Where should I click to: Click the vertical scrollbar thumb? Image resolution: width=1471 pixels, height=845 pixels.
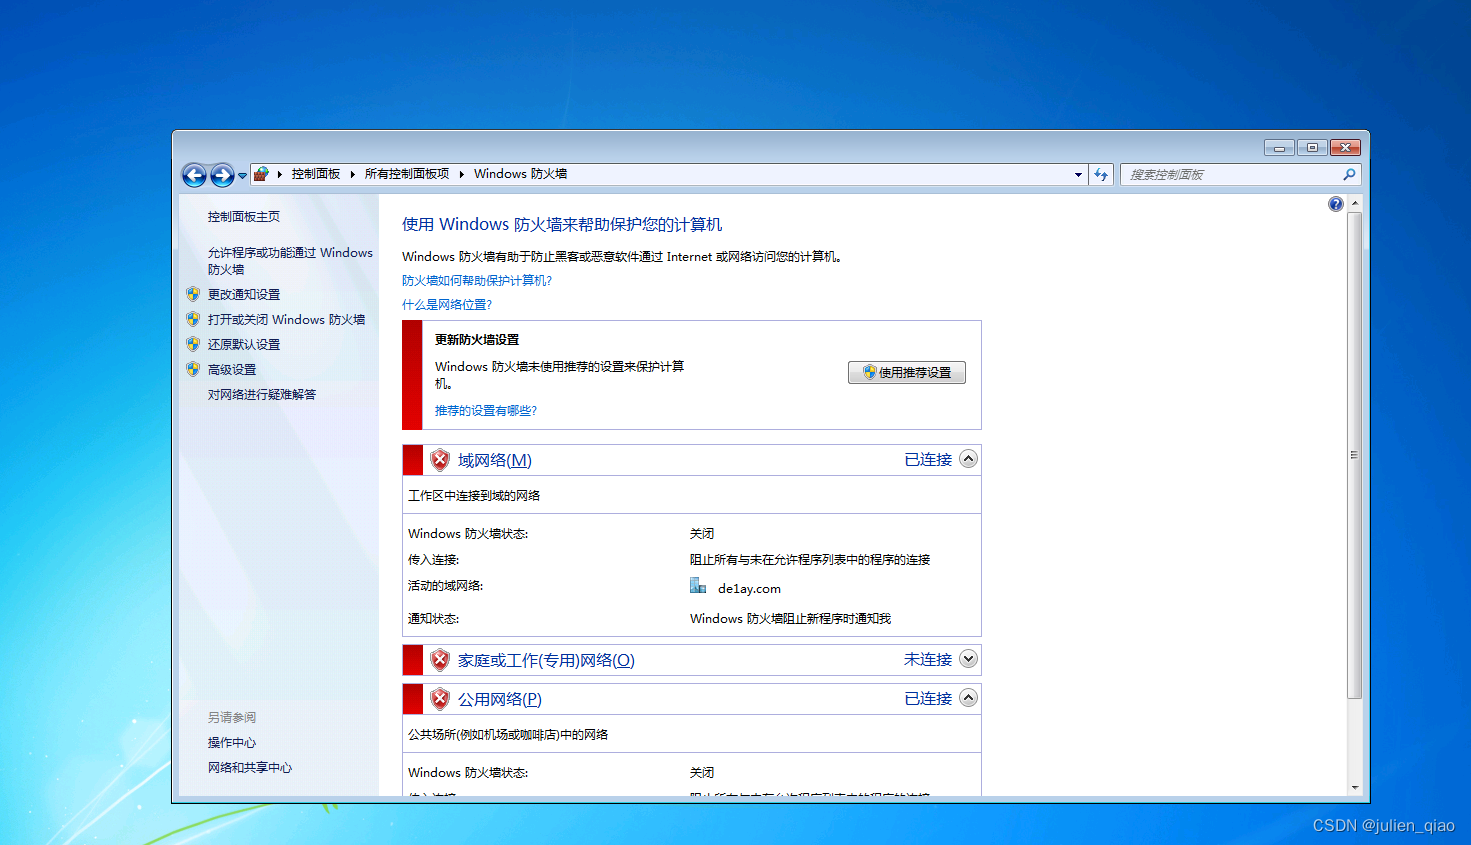click(1355, 455)
